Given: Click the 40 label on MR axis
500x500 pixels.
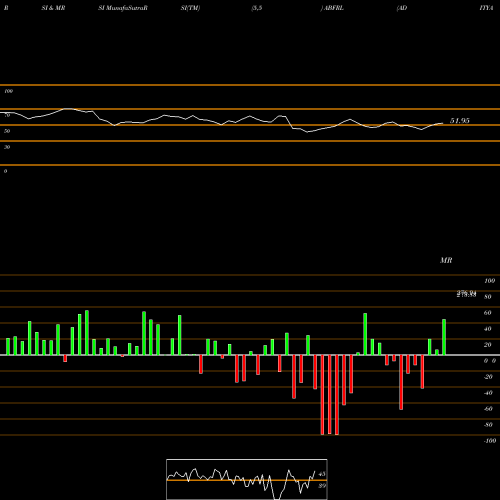Looking at the screenshot, I should tap(488, 329).
